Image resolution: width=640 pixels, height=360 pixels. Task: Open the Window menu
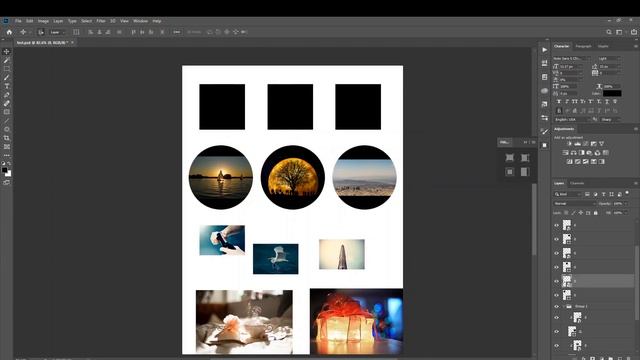(x=140, y=21)
